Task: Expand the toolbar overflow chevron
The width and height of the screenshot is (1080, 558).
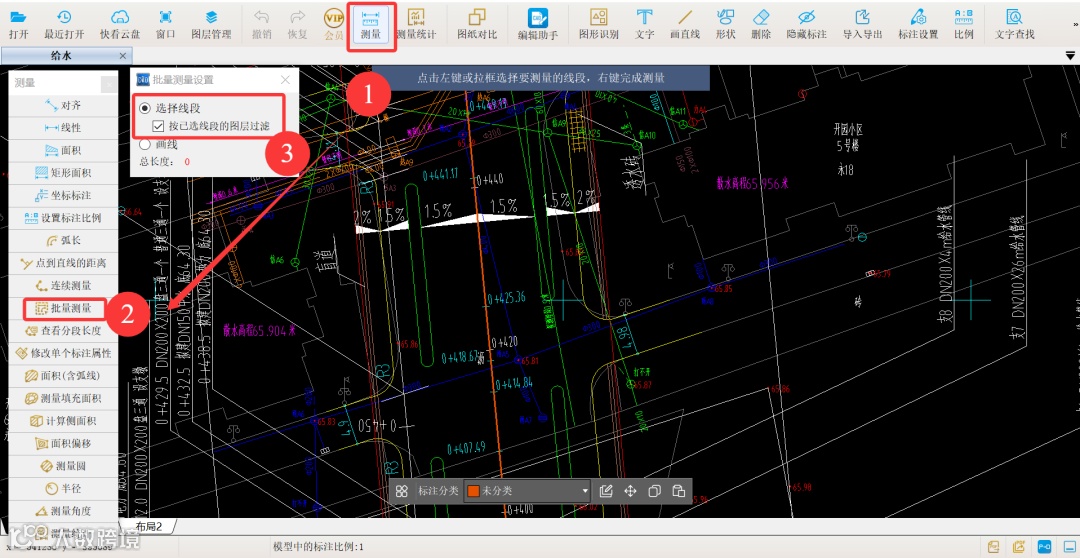Action: coord(1075,25)
